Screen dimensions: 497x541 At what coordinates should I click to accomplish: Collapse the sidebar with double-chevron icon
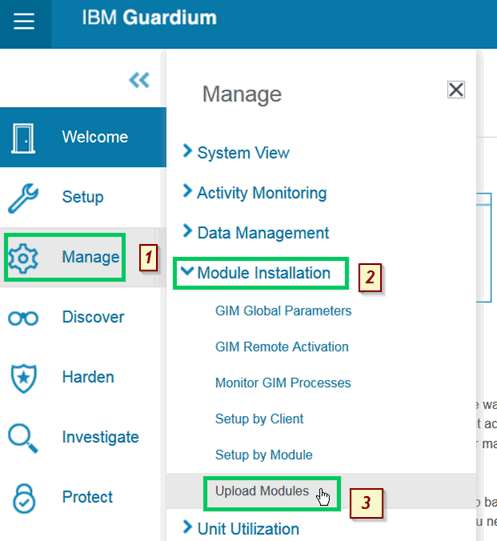139,80
